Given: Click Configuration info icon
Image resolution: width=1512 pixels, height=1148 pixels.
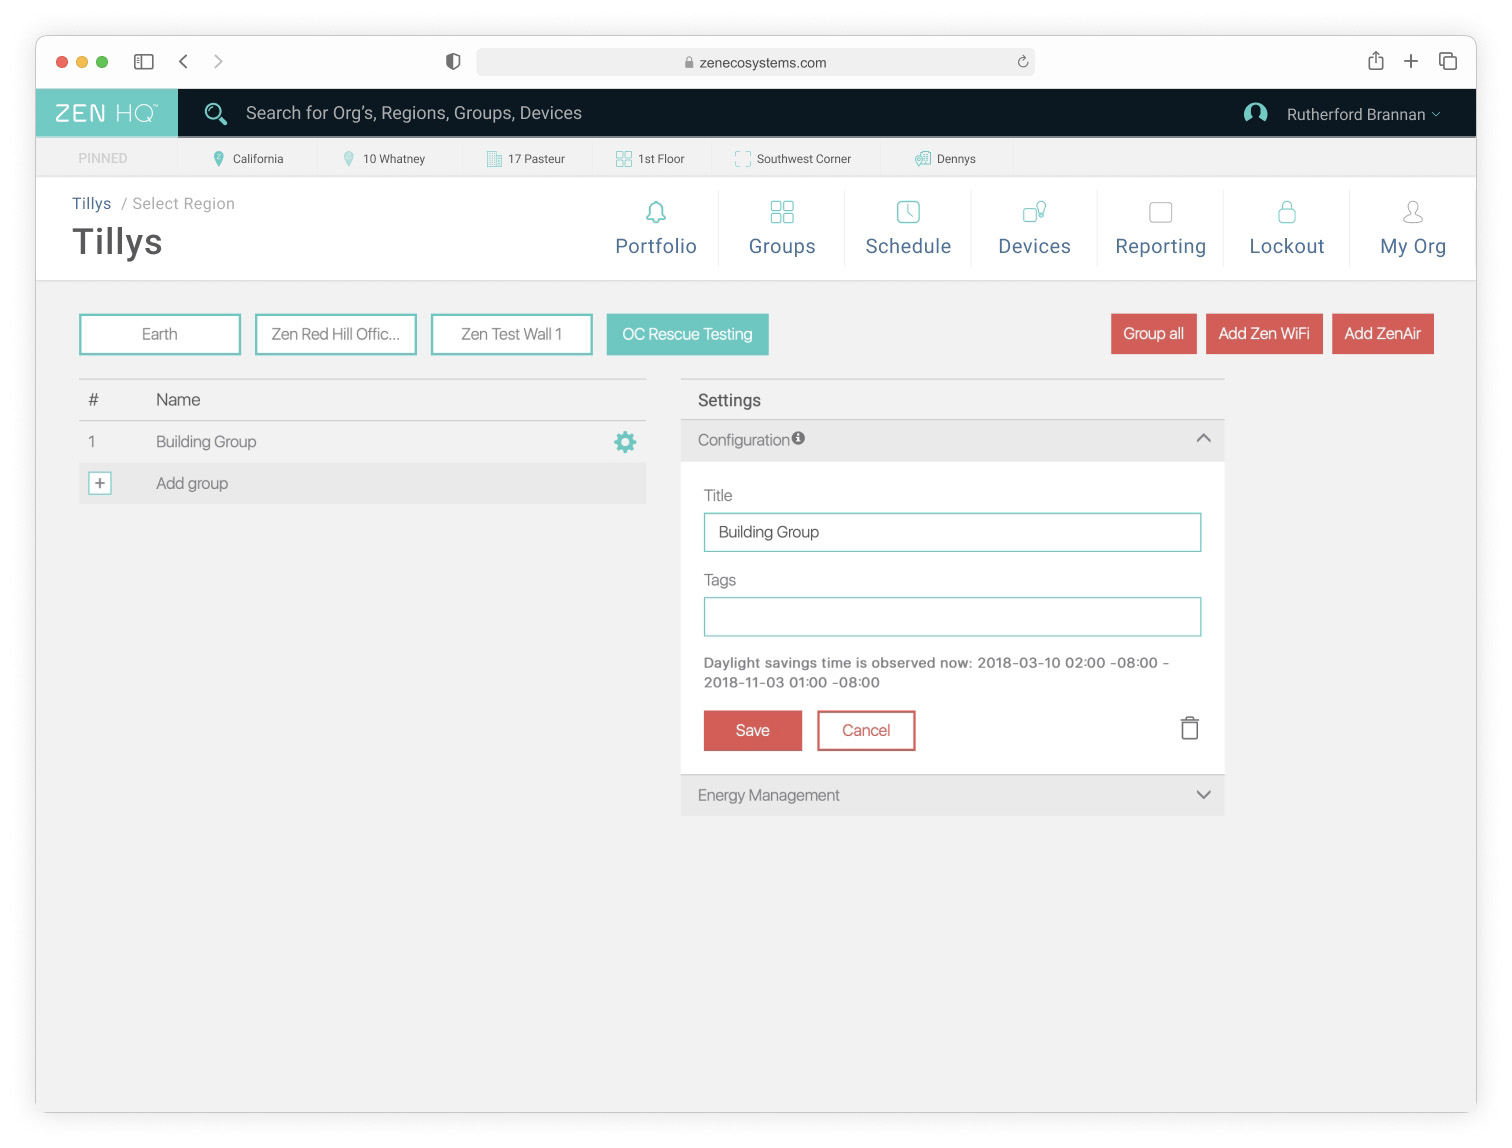Looking at the screenshot, I should pos(798,438).
